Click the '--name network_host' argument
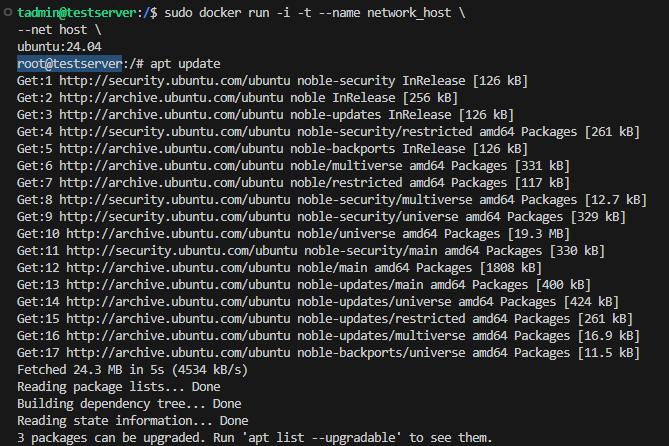This screenshot has height=446, width=669. point(385,13)
